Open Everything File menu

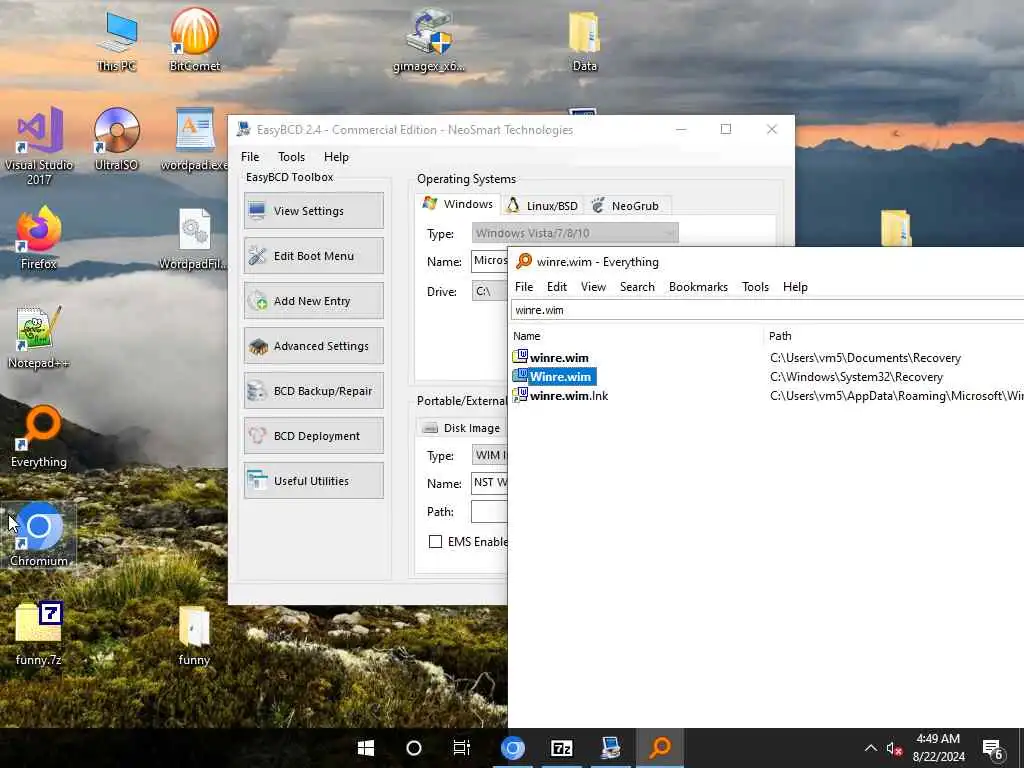pyautogui.click(x=524, y=287)
